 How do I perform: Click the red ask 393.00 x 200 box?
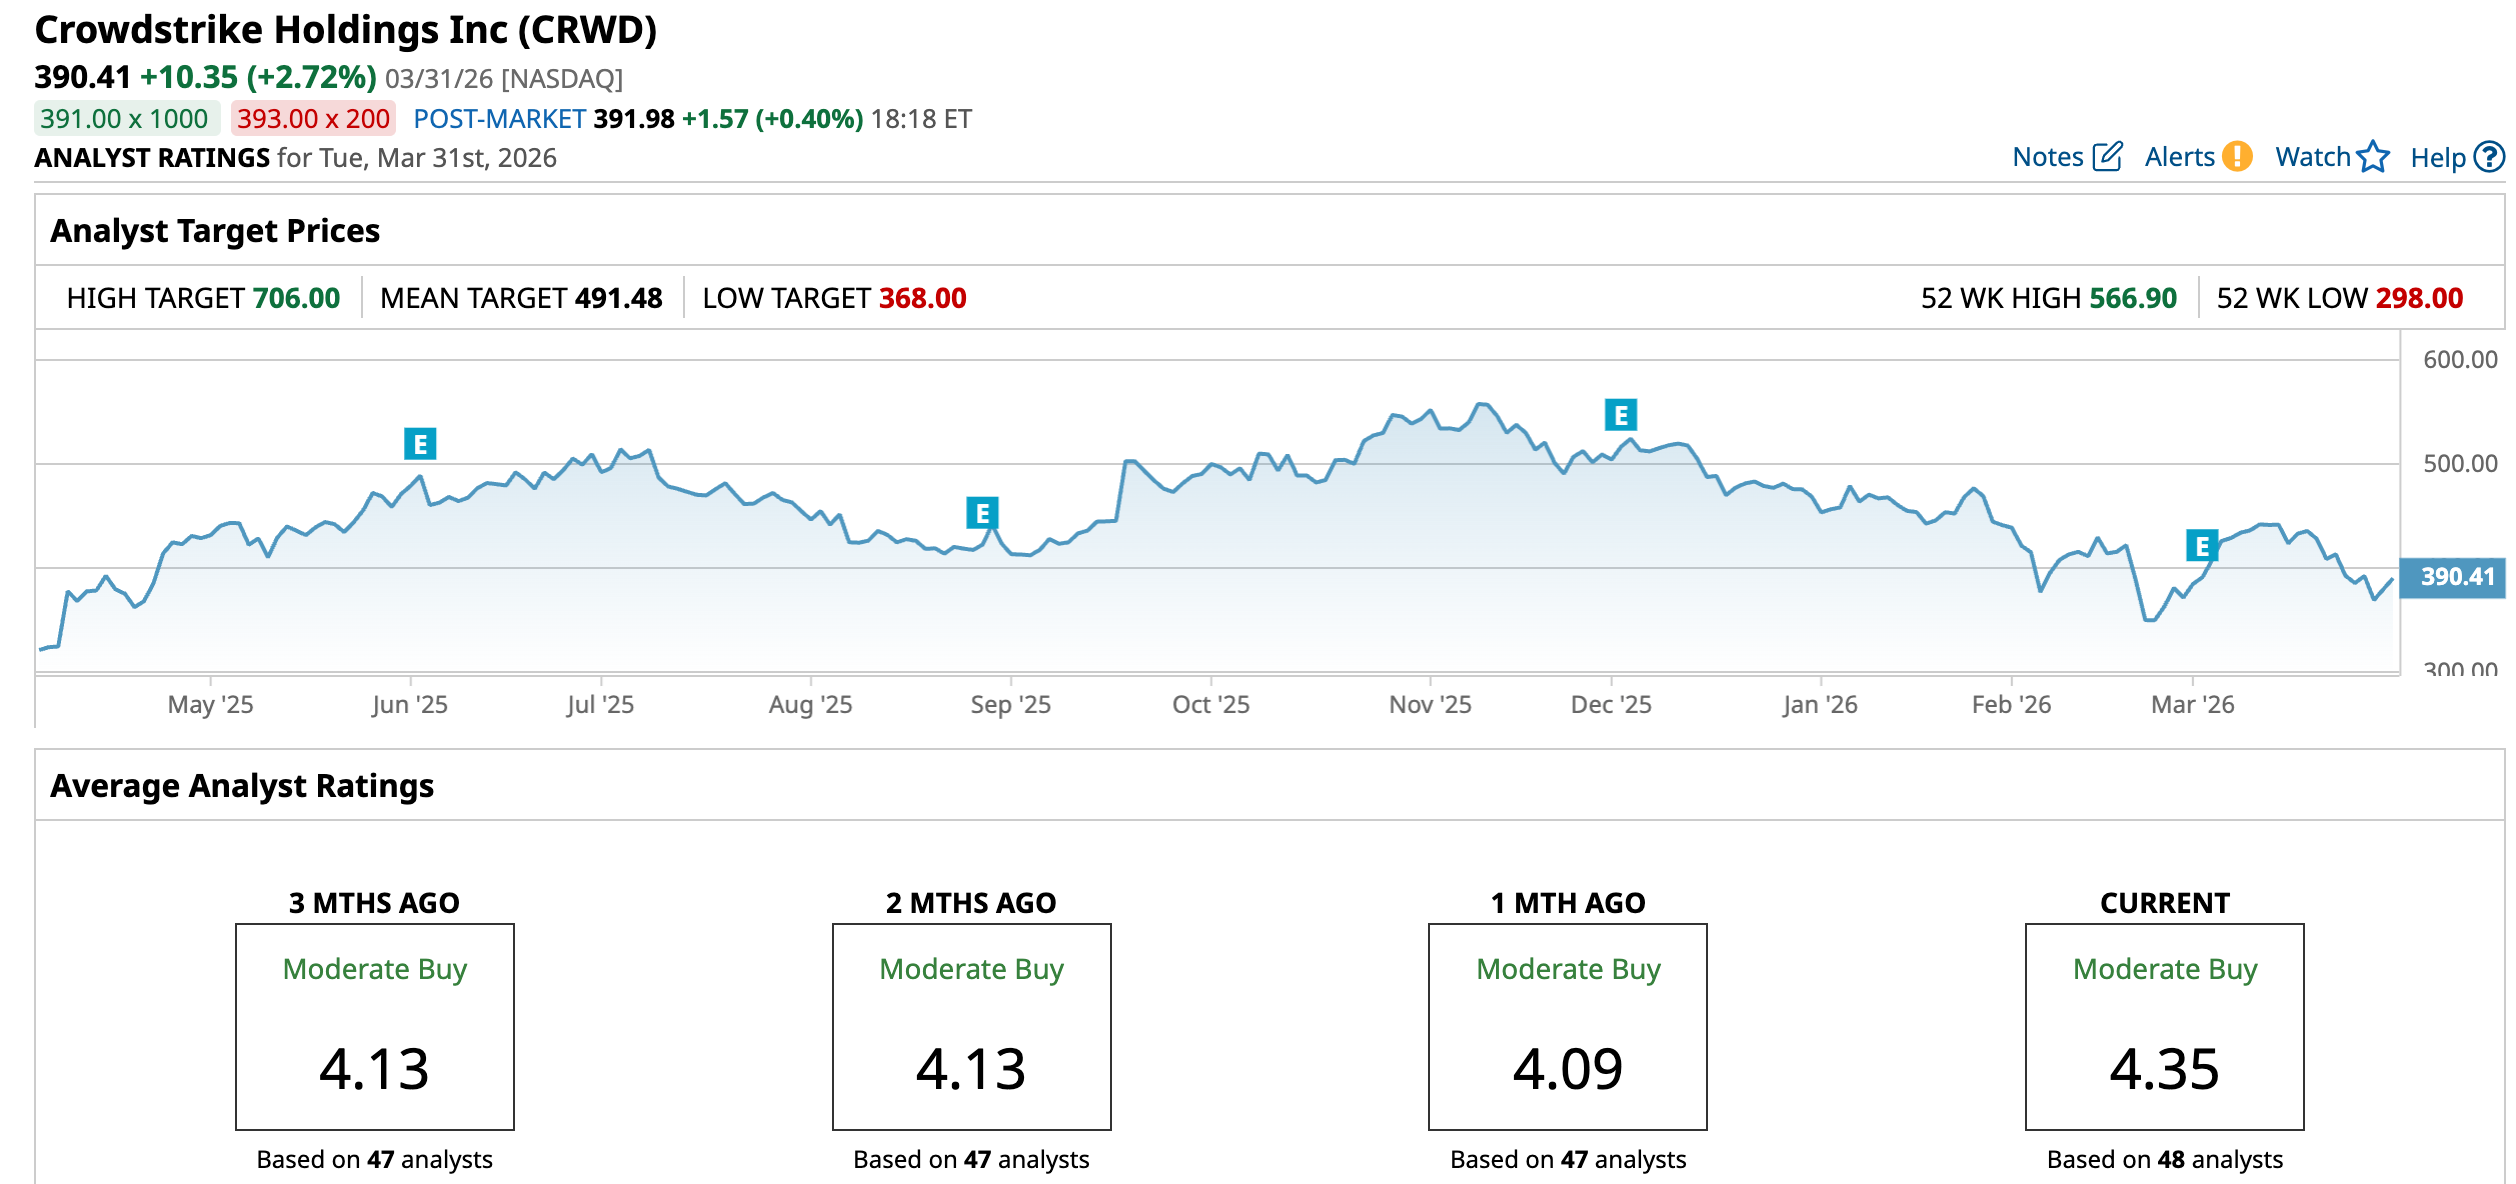pyautogui.click(x=313, y=119)
